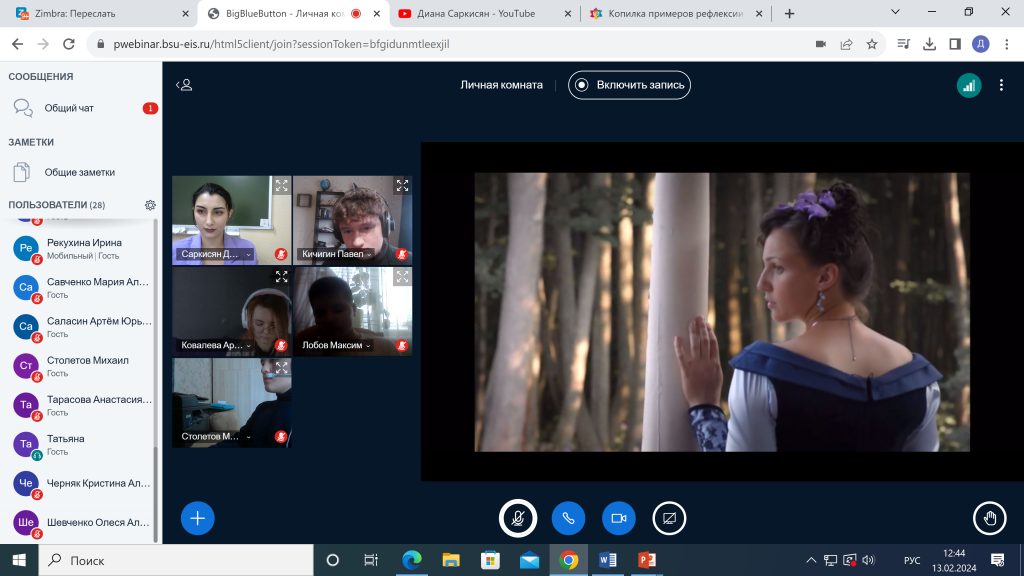Image resolution: width=1024 pixels, height=576 pixels.
Task: Show hidden system tray icons
Action: (810, 560)
